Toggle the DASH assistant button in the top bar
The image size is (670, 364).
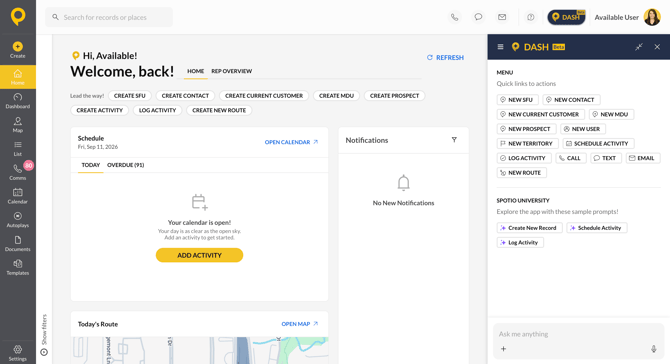(567, 17)
